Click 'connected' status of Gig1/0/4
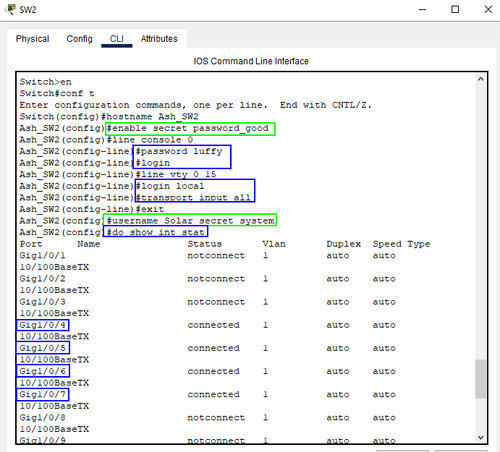The height and width of the screenshot is (452, 500). click(213, 325)
